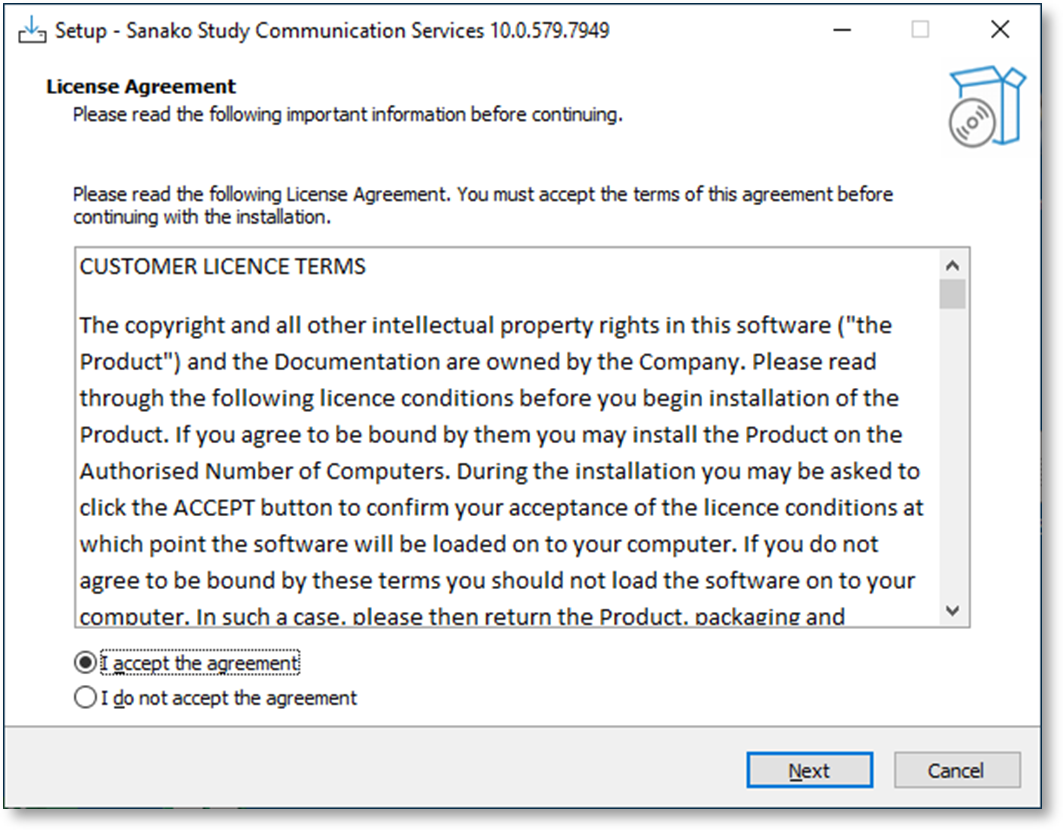
Task: Select "I accept the agreement" radio button
Action: pos(86,663)
